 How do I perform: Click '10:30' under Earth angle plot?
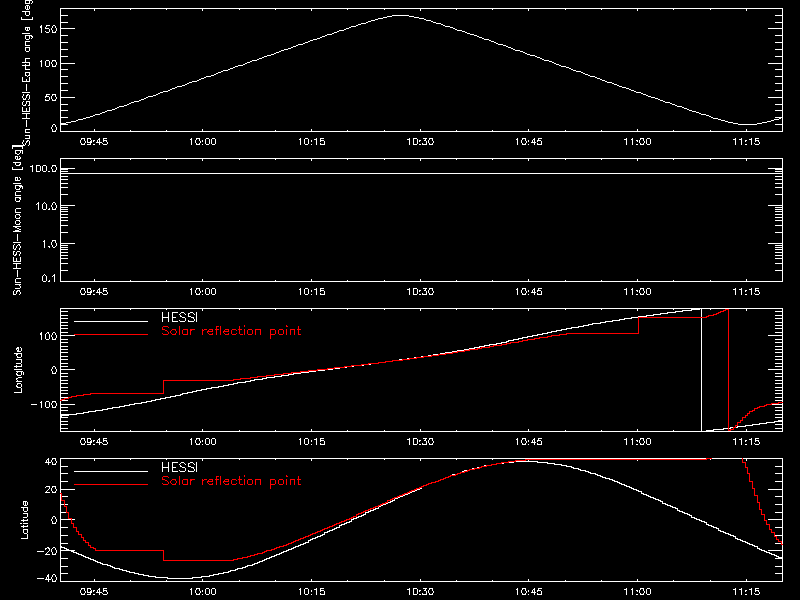(420, 142)
